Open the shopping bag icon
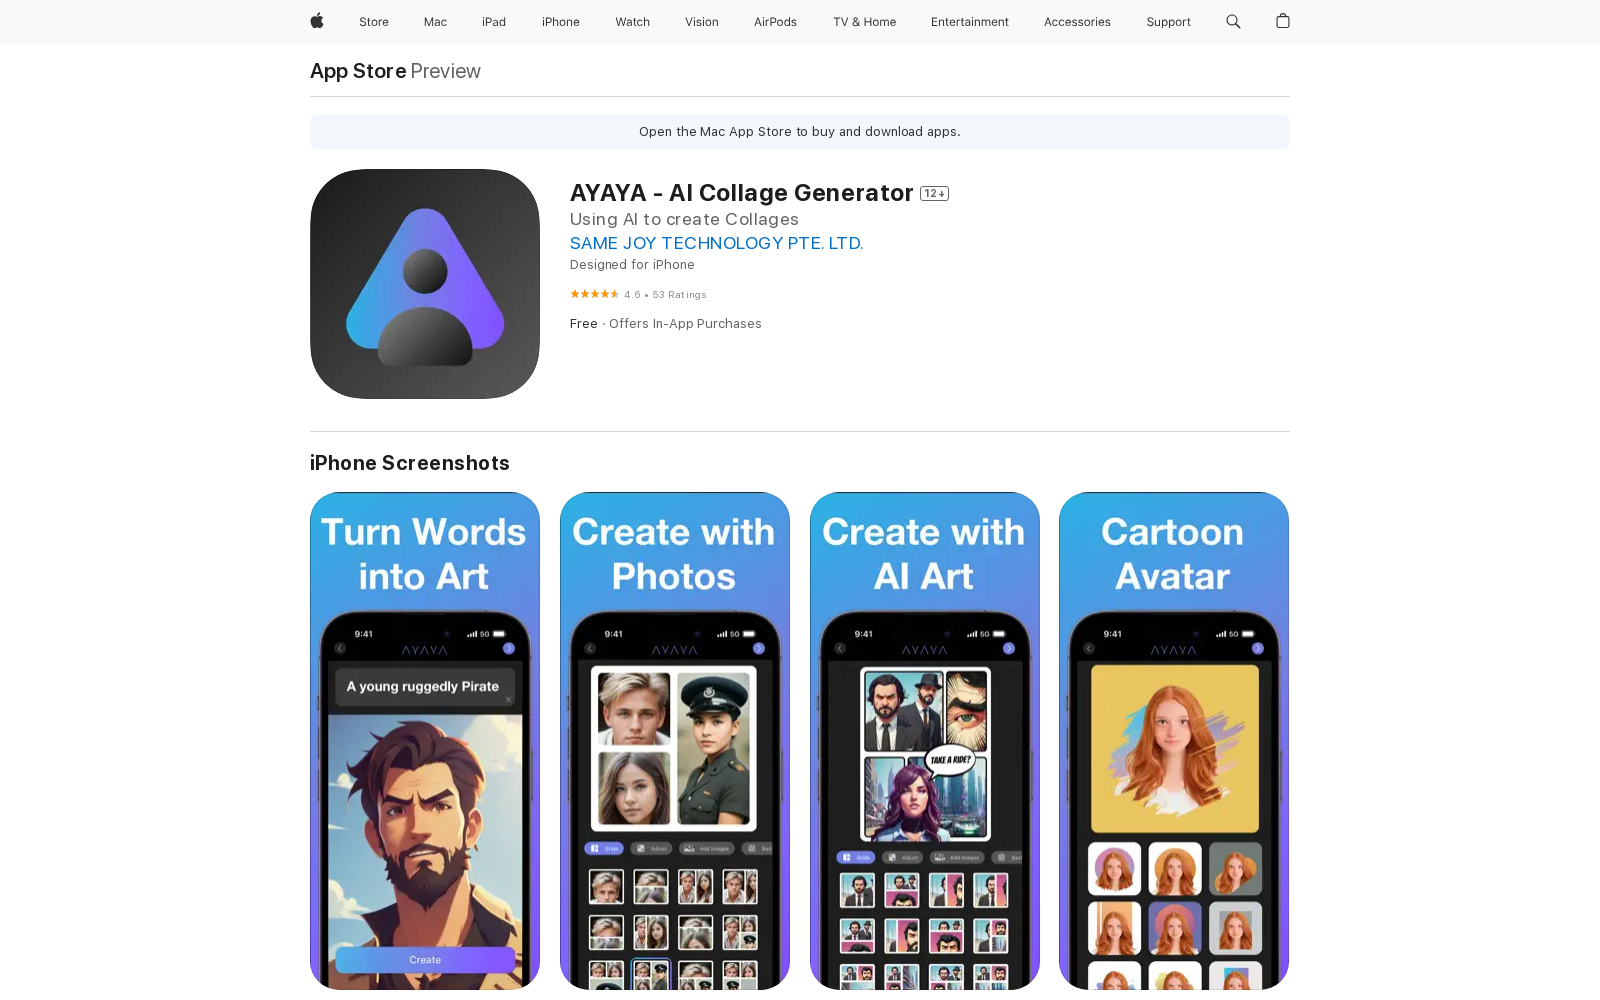Image resolution: width=1600 pixels, height=1000 pixels. coord(1283,21)
